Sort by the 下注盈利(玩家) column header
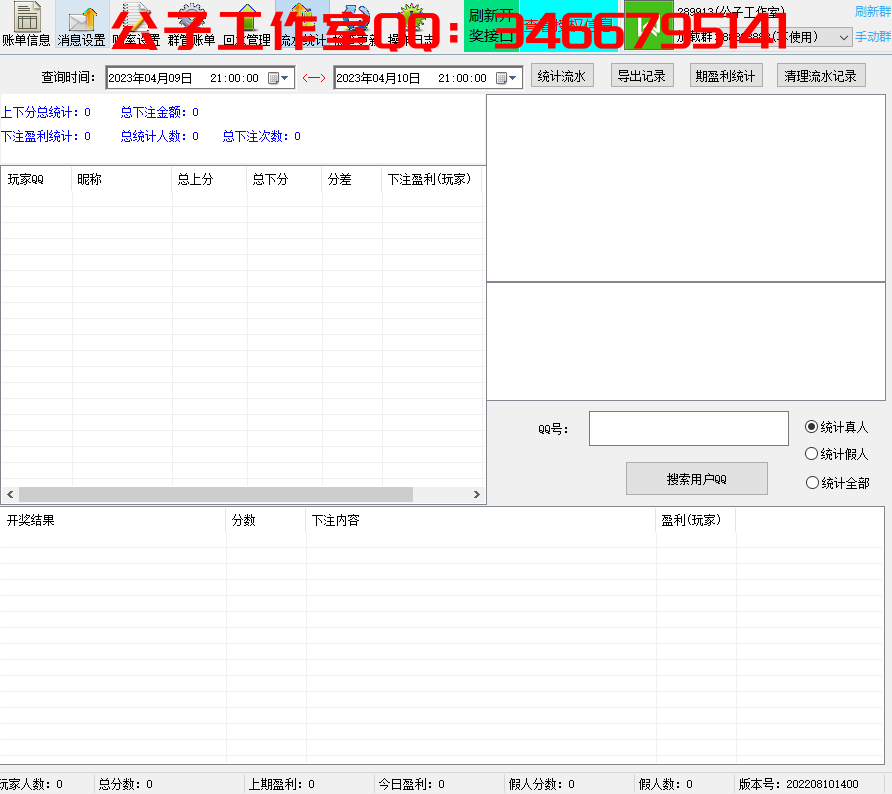The image size is (892, 794). 432,179
